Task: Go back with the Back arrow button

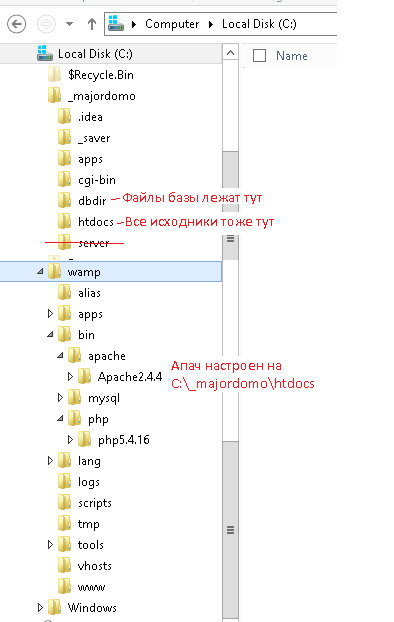Action: coord(16,24)
